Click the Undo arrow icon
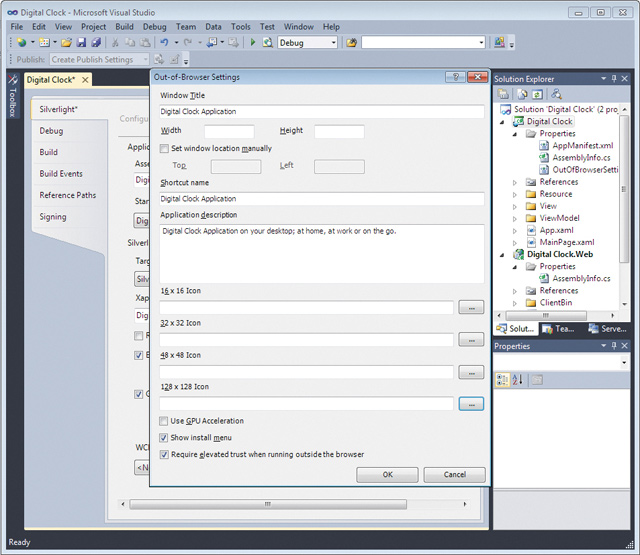Viewport: 640px width, 555px height. point(164,42)
